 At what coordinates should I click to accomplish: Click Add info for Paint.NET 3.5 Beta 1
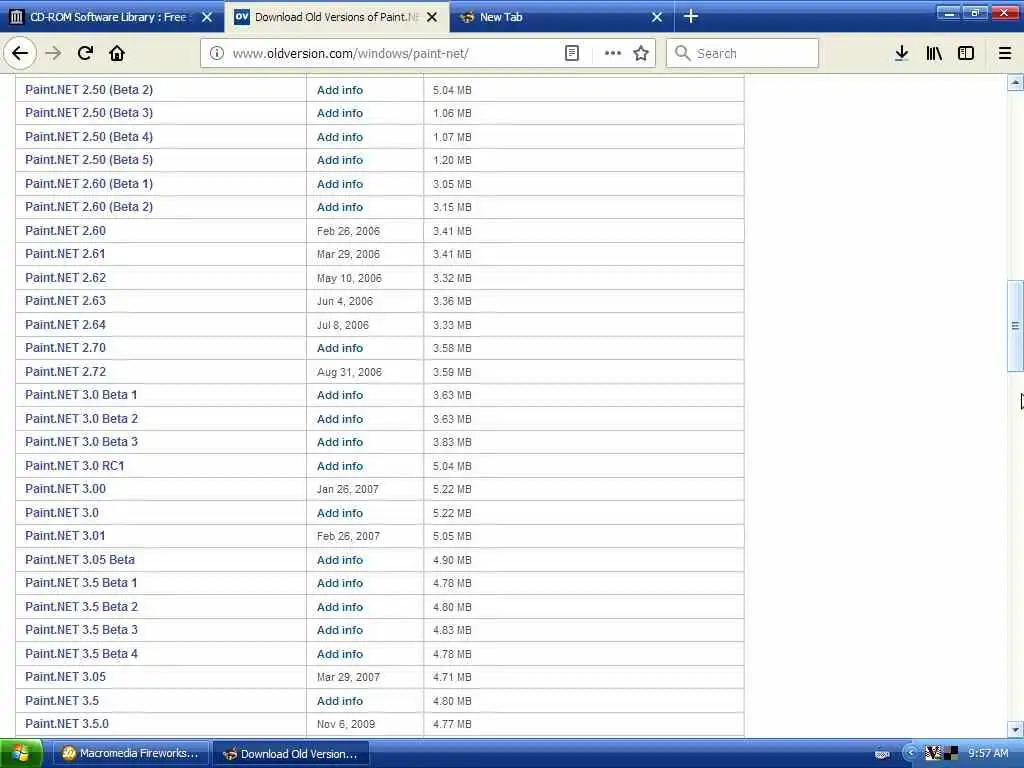coord(340,583)
